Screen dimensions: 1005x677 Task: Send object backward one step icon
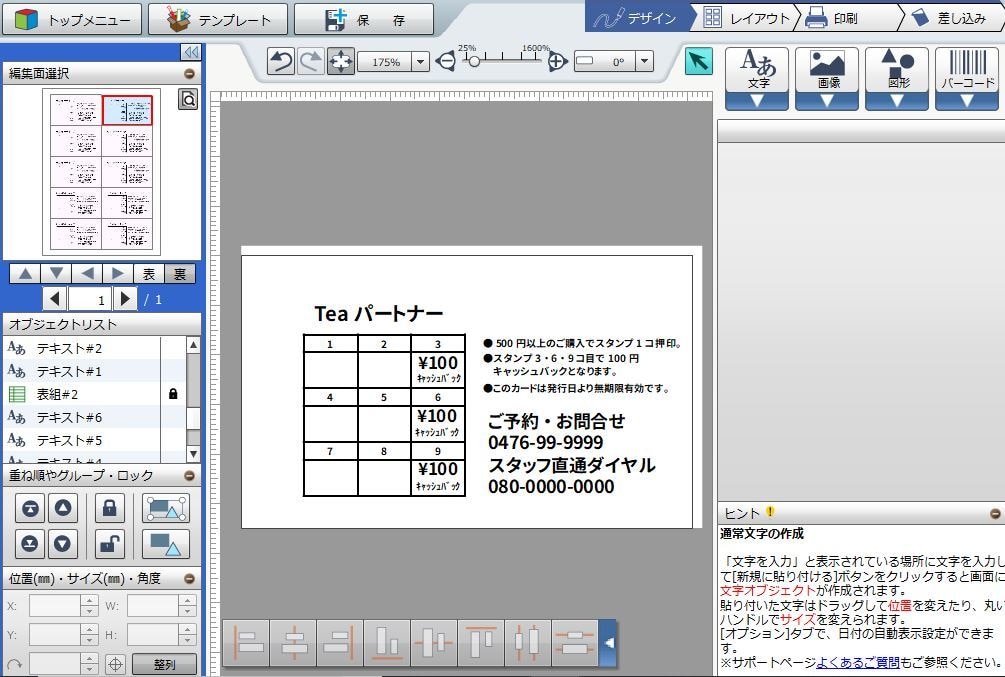[63, 544]
